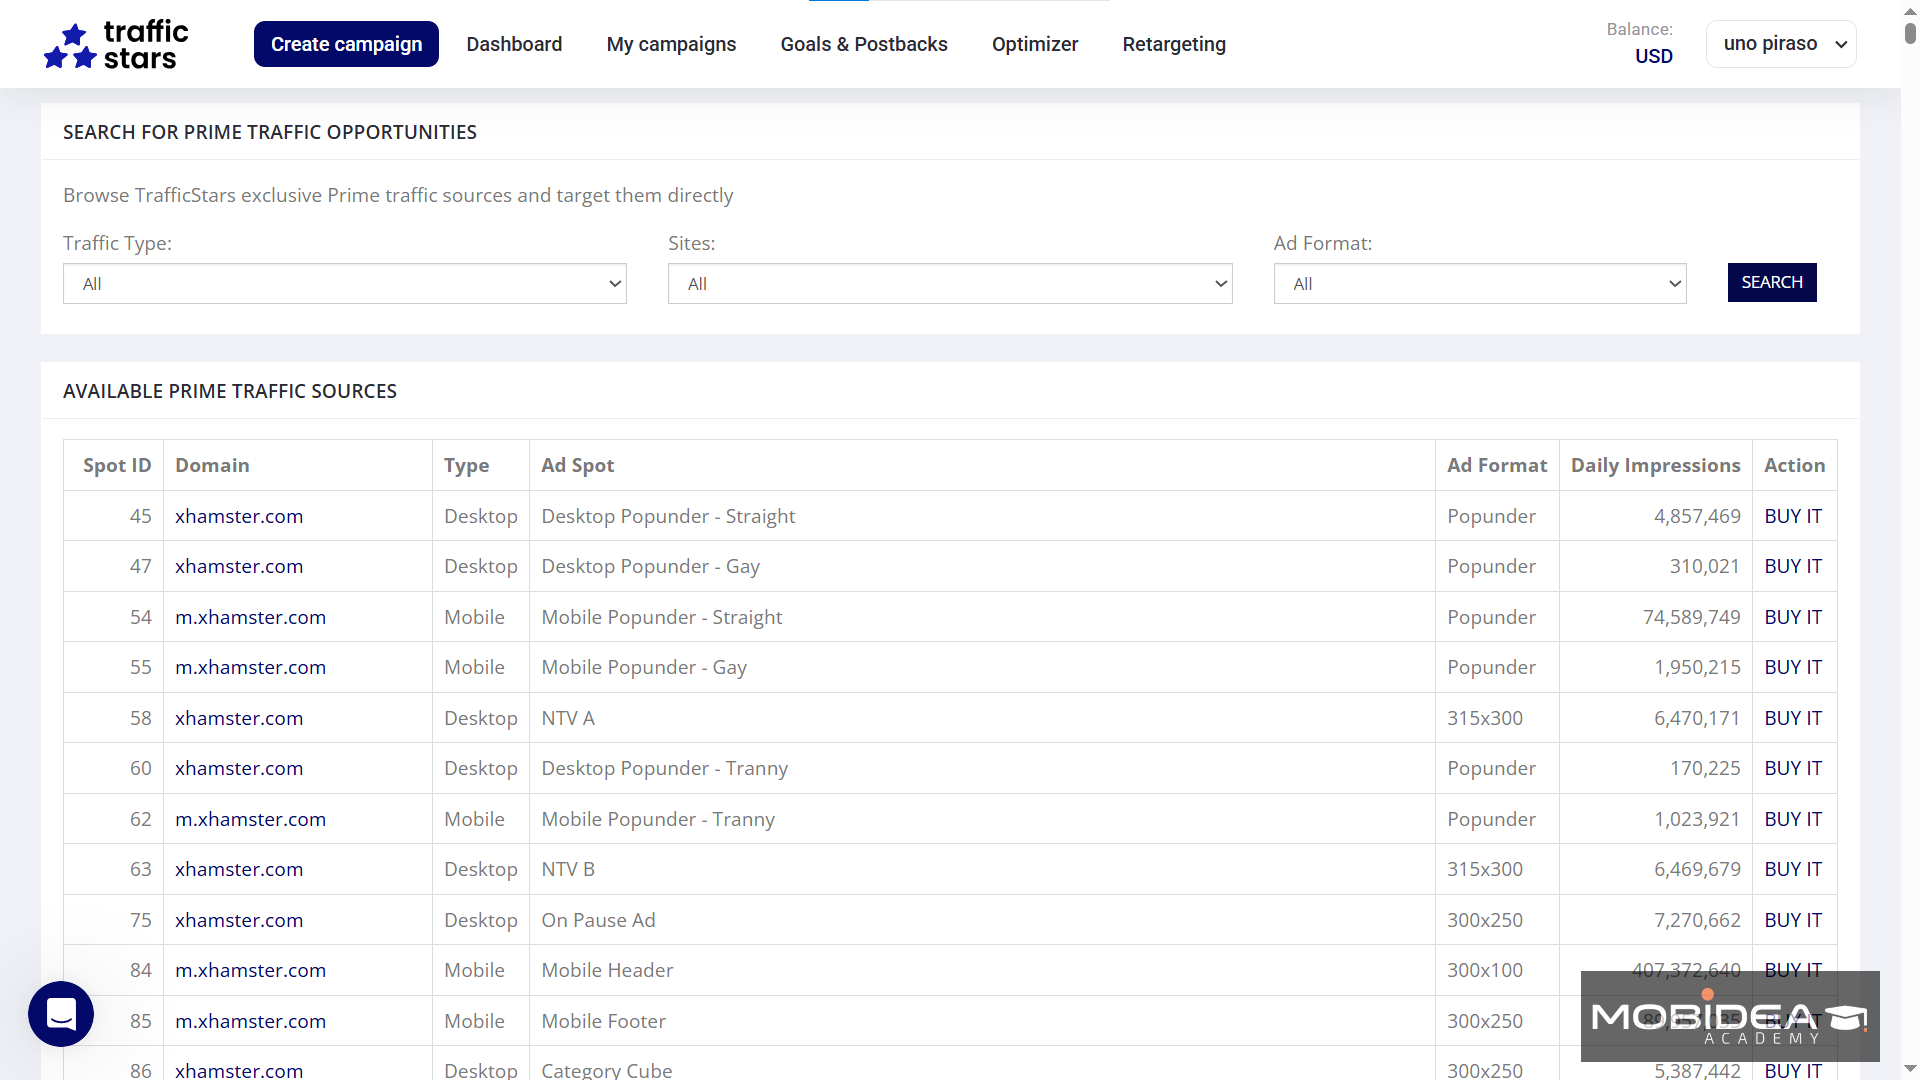1920x1080 pixels.
Task: Expand the currency dropdown arrow next to uno piraso
Action: point(1841,44)
